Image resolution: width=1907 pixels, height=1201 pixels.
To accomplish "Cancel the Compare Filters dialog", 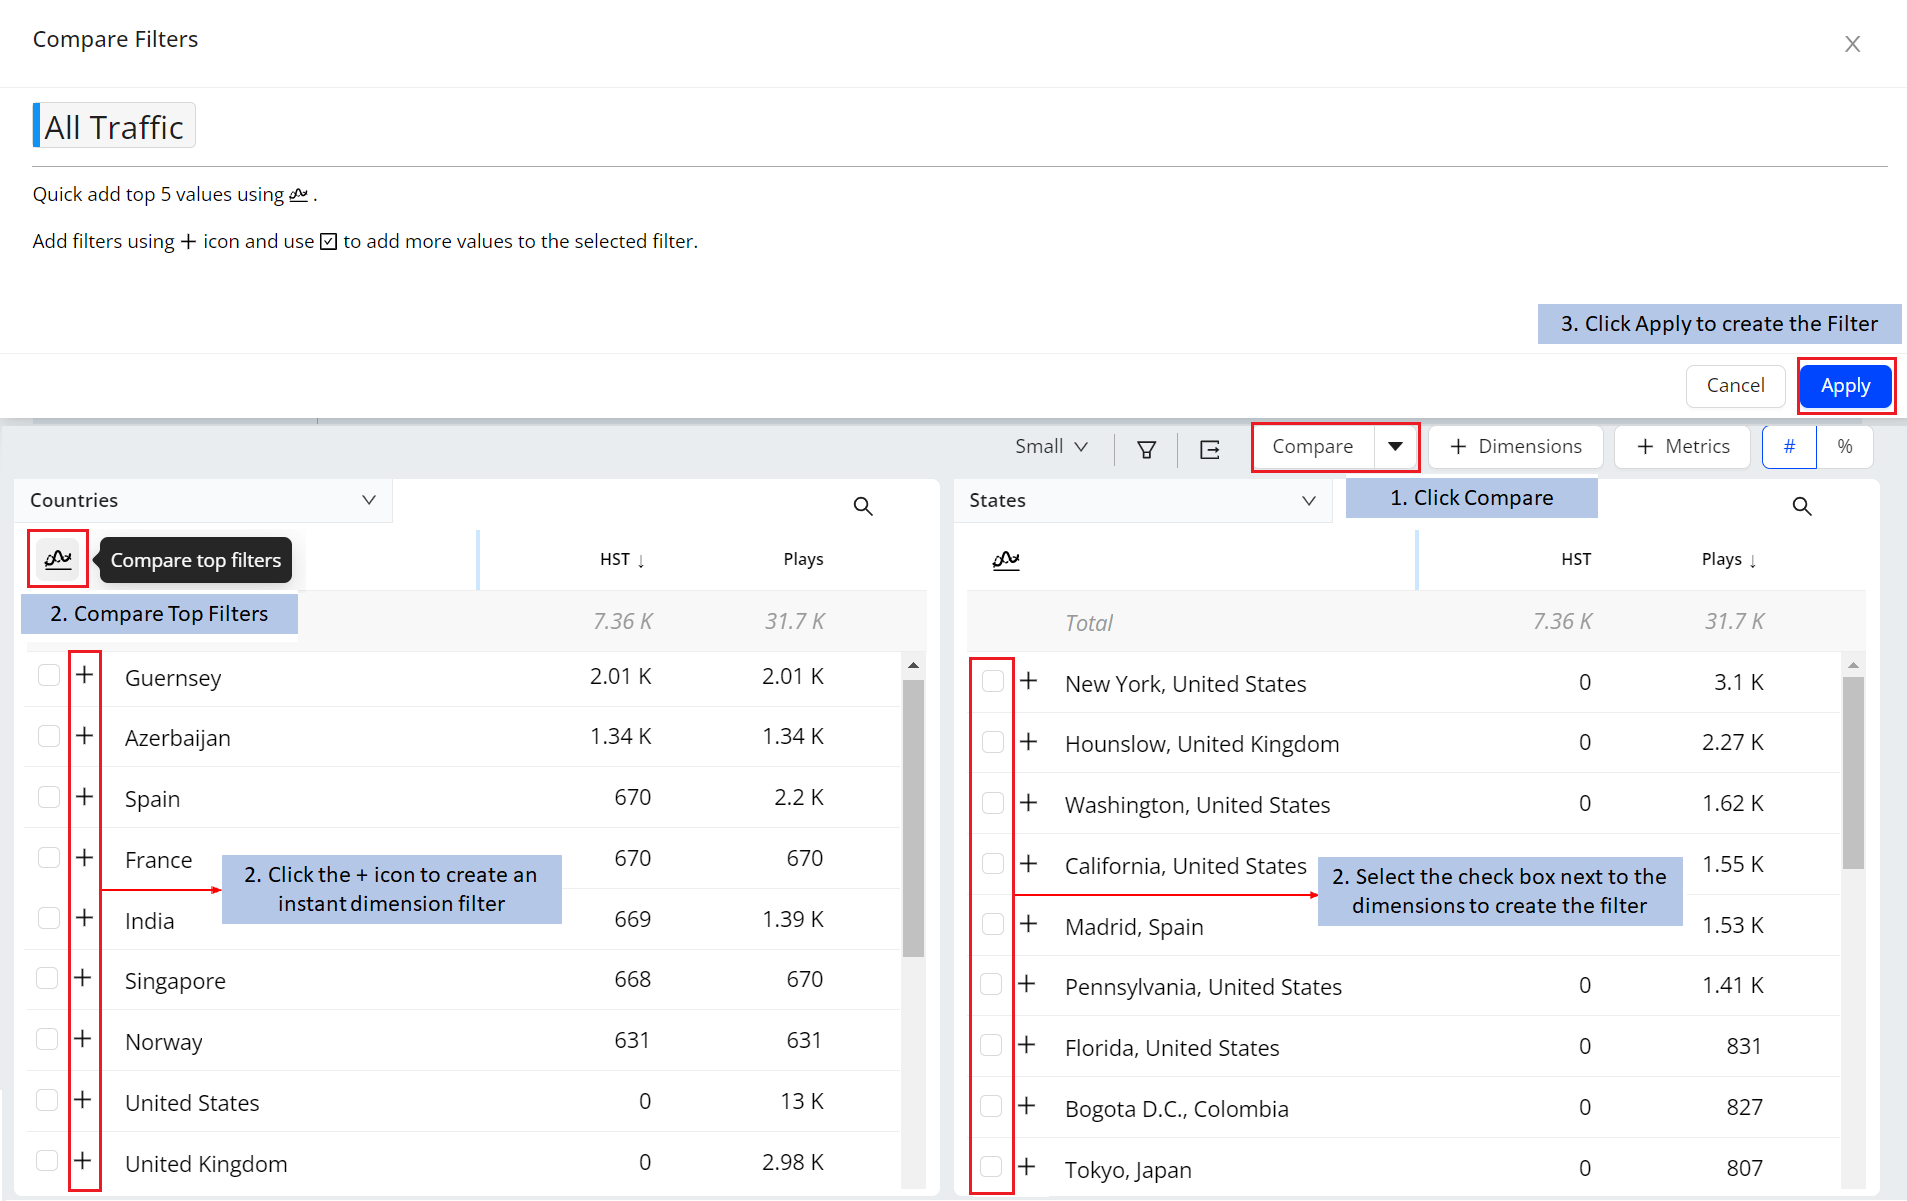I will [x=1734, y=386].
